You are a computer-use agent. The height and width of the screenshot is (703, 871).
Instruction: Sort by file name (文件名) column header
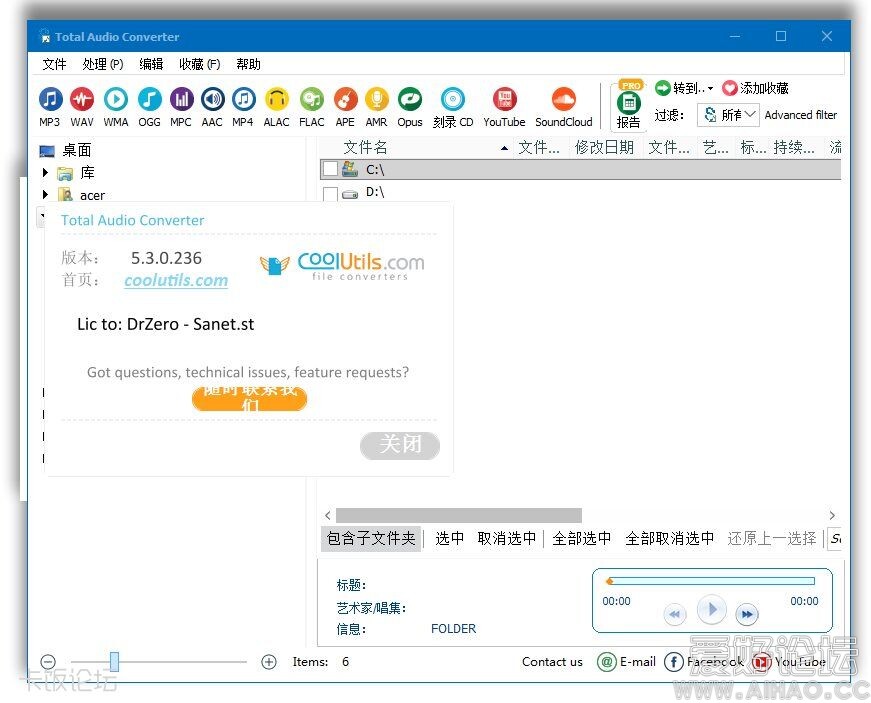click(x=365, y=147)
